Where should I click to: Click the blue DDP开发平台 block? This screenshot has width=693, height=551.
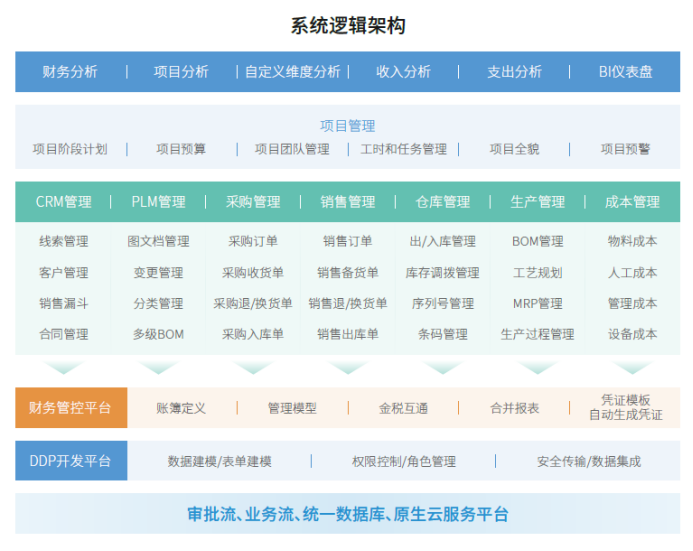click(x=71, y=461)
